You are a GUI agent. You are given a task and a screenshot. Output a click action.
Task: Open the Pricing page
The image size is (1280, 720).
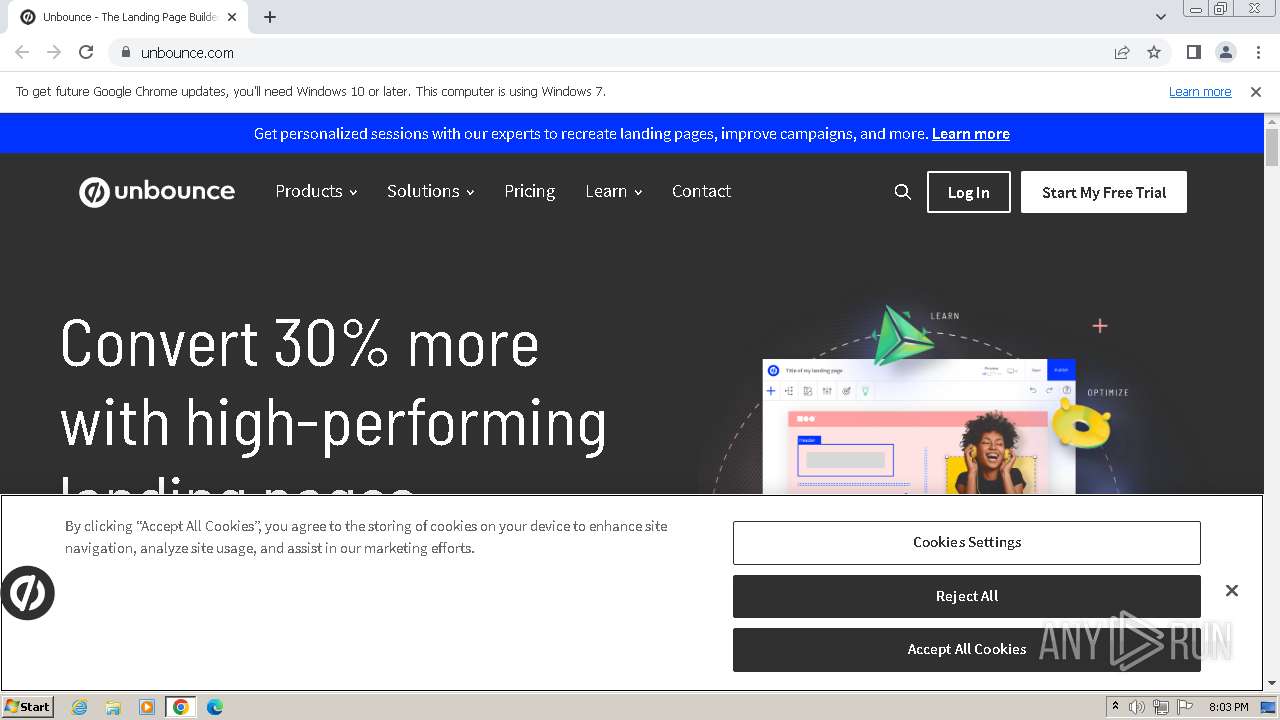pos(529,191)
